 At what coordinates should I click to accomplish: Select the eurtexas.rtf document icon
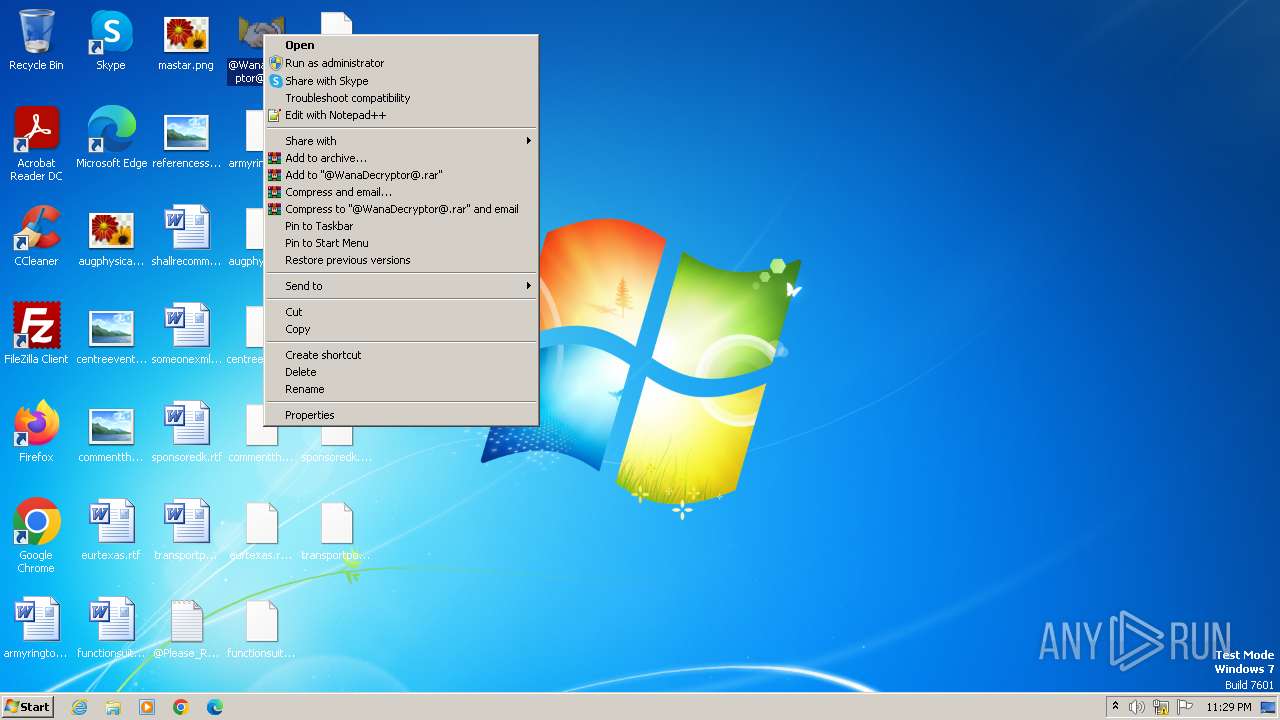pos(111,530)
